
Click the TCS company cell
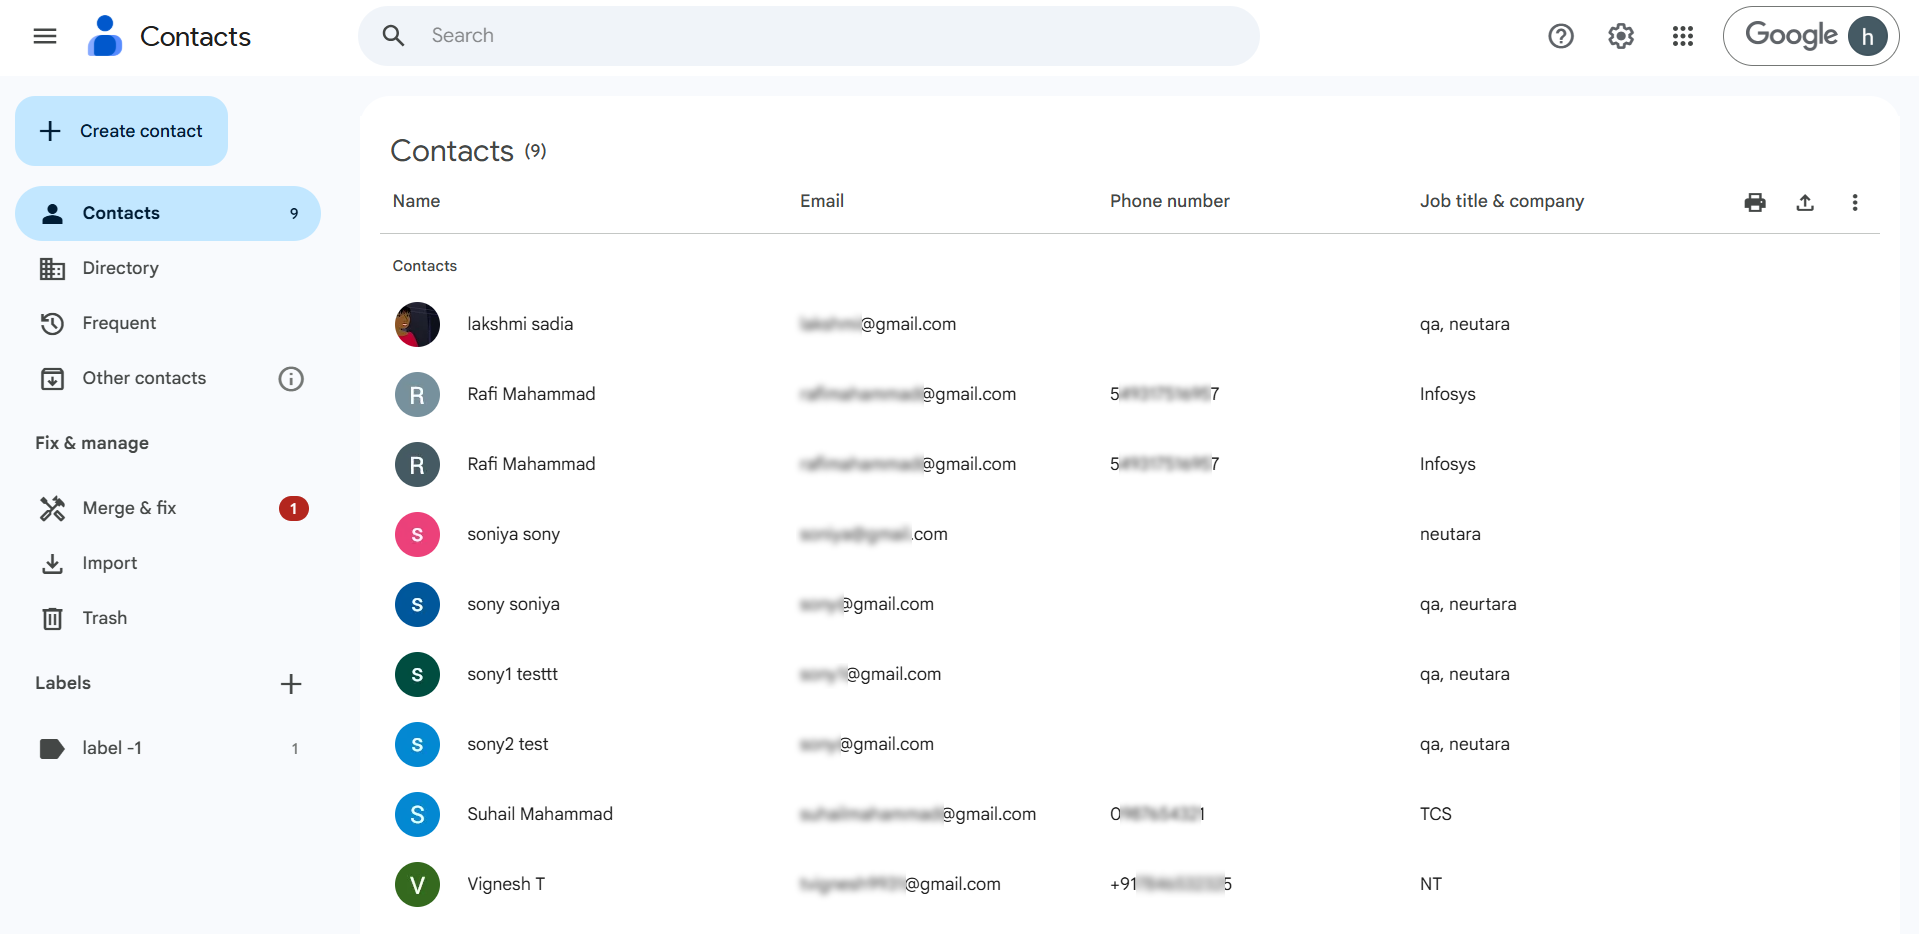point(1435,814)
